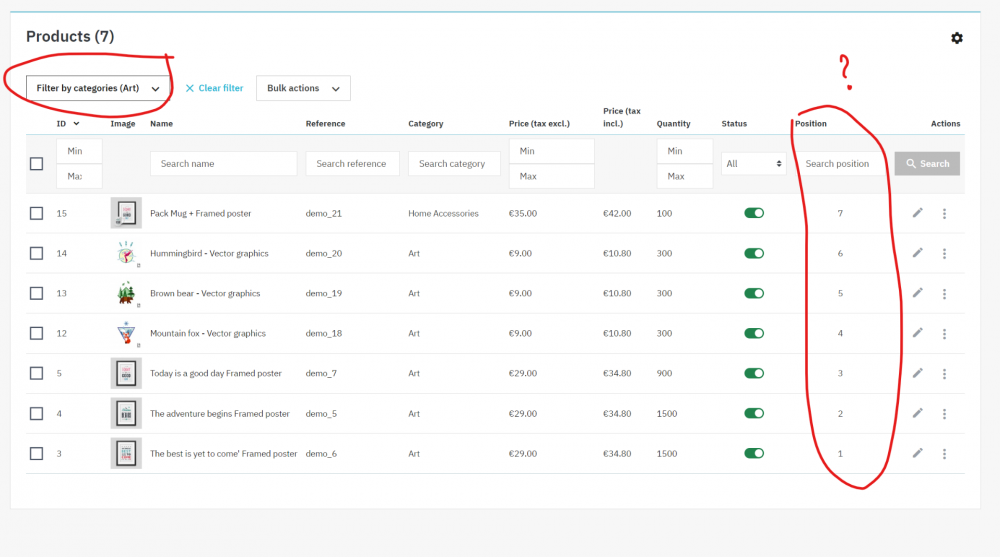Viewport: 1000px width, 557px height.
Task: Sort products by Position column header
Action: [x=811, y=124]
